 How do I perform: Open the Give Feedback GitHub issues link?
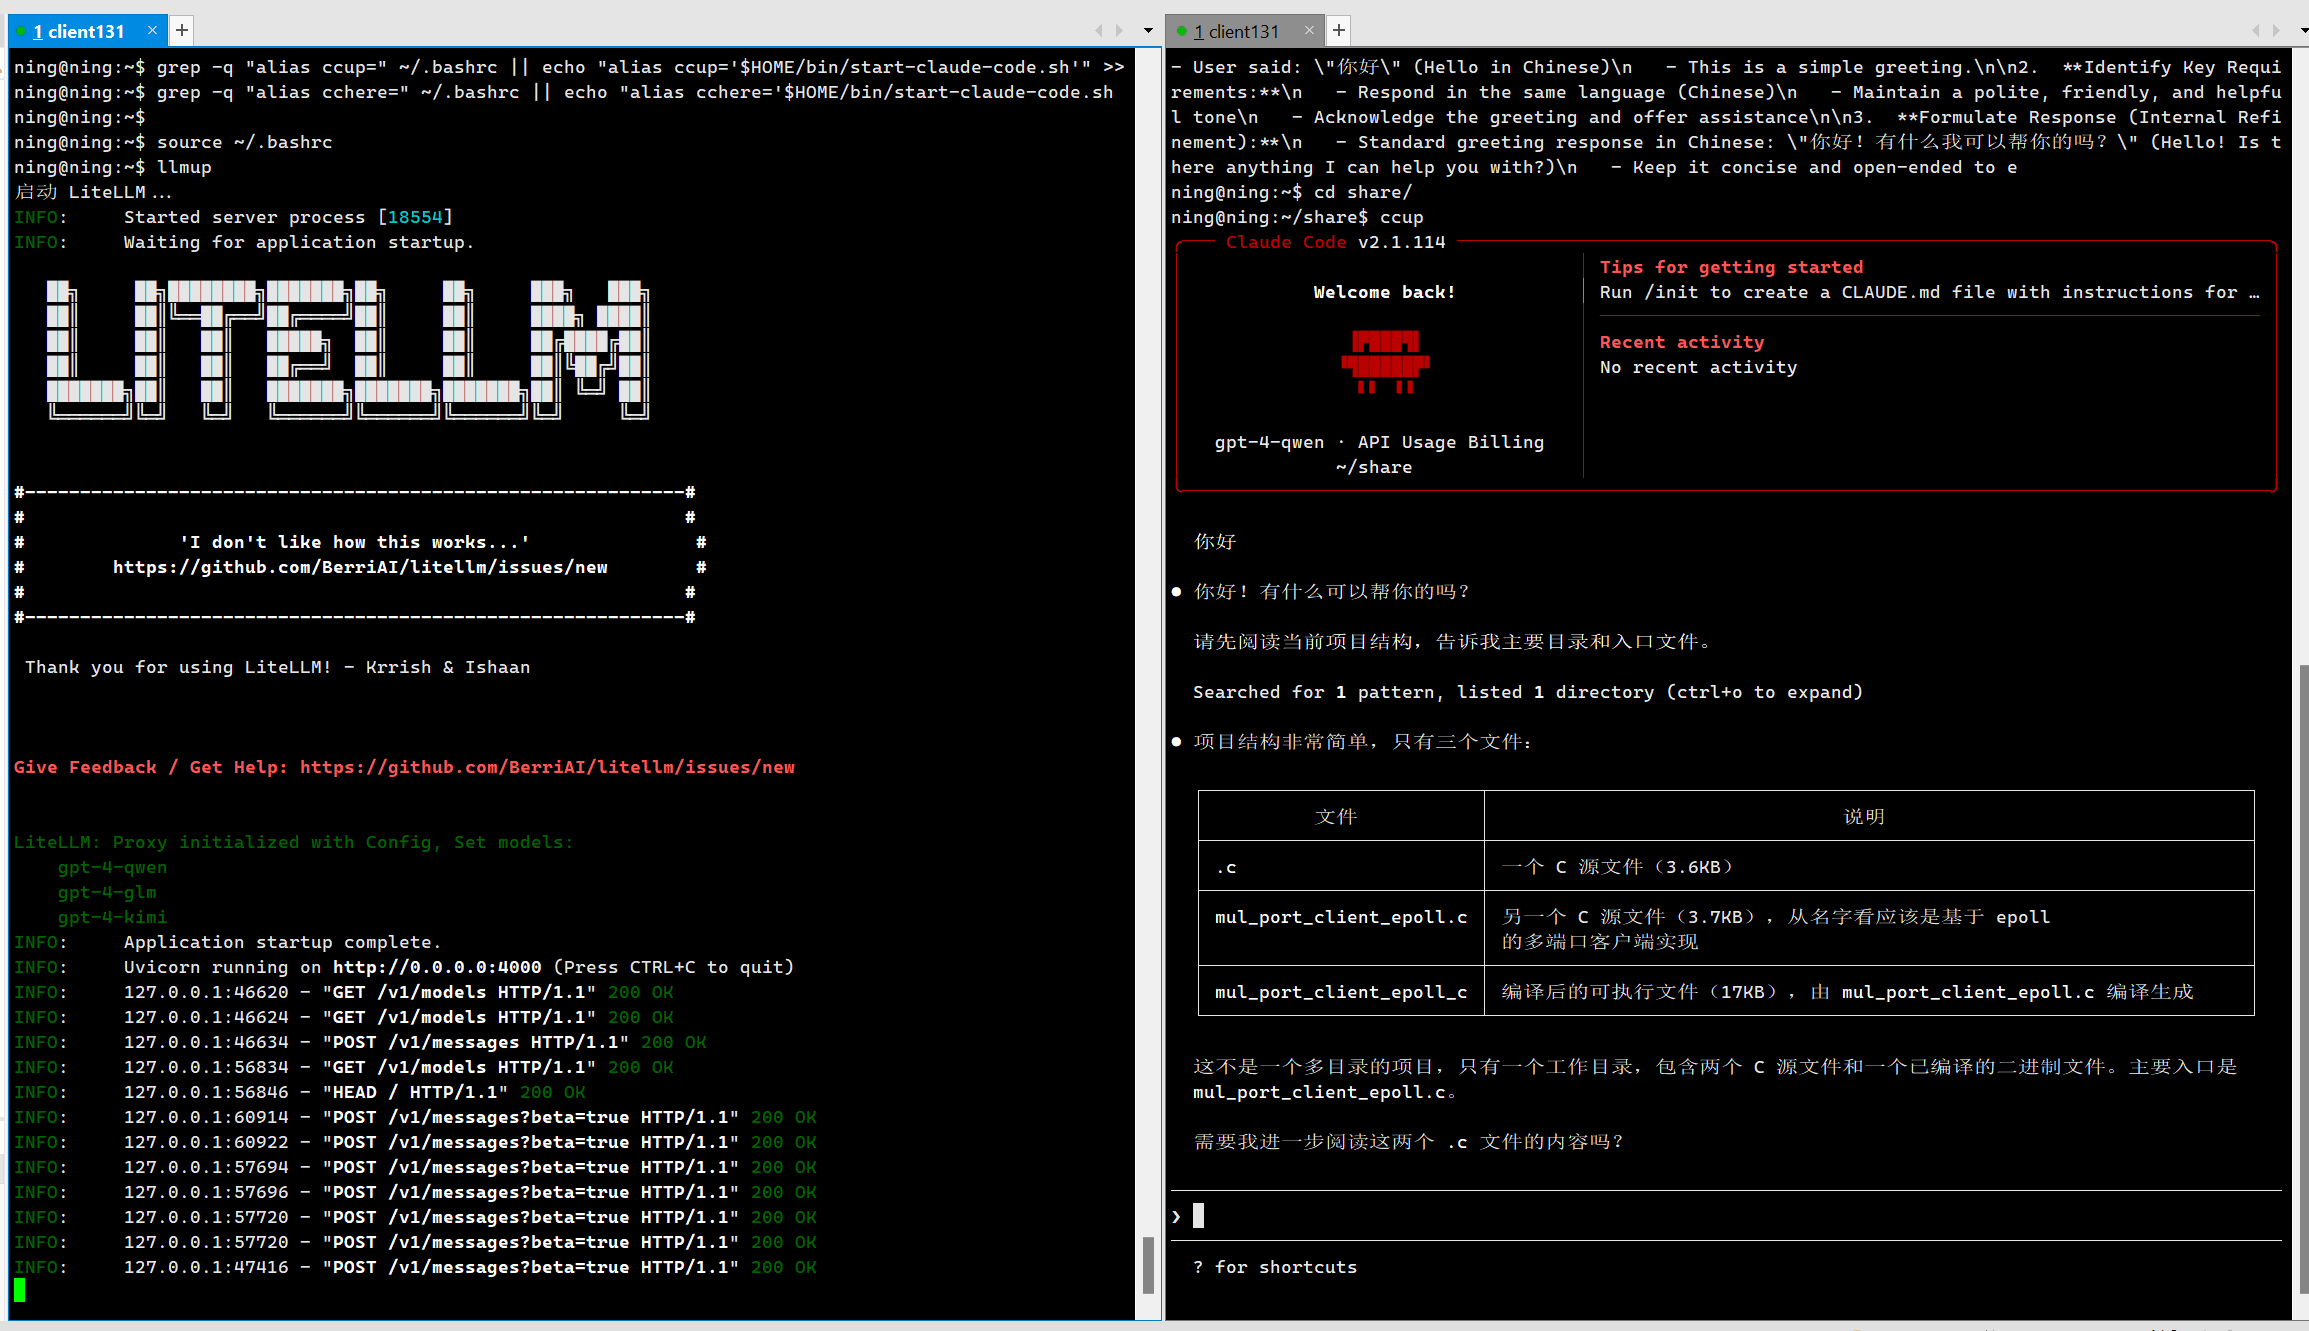pyautogui.click(x=547, y=767)
